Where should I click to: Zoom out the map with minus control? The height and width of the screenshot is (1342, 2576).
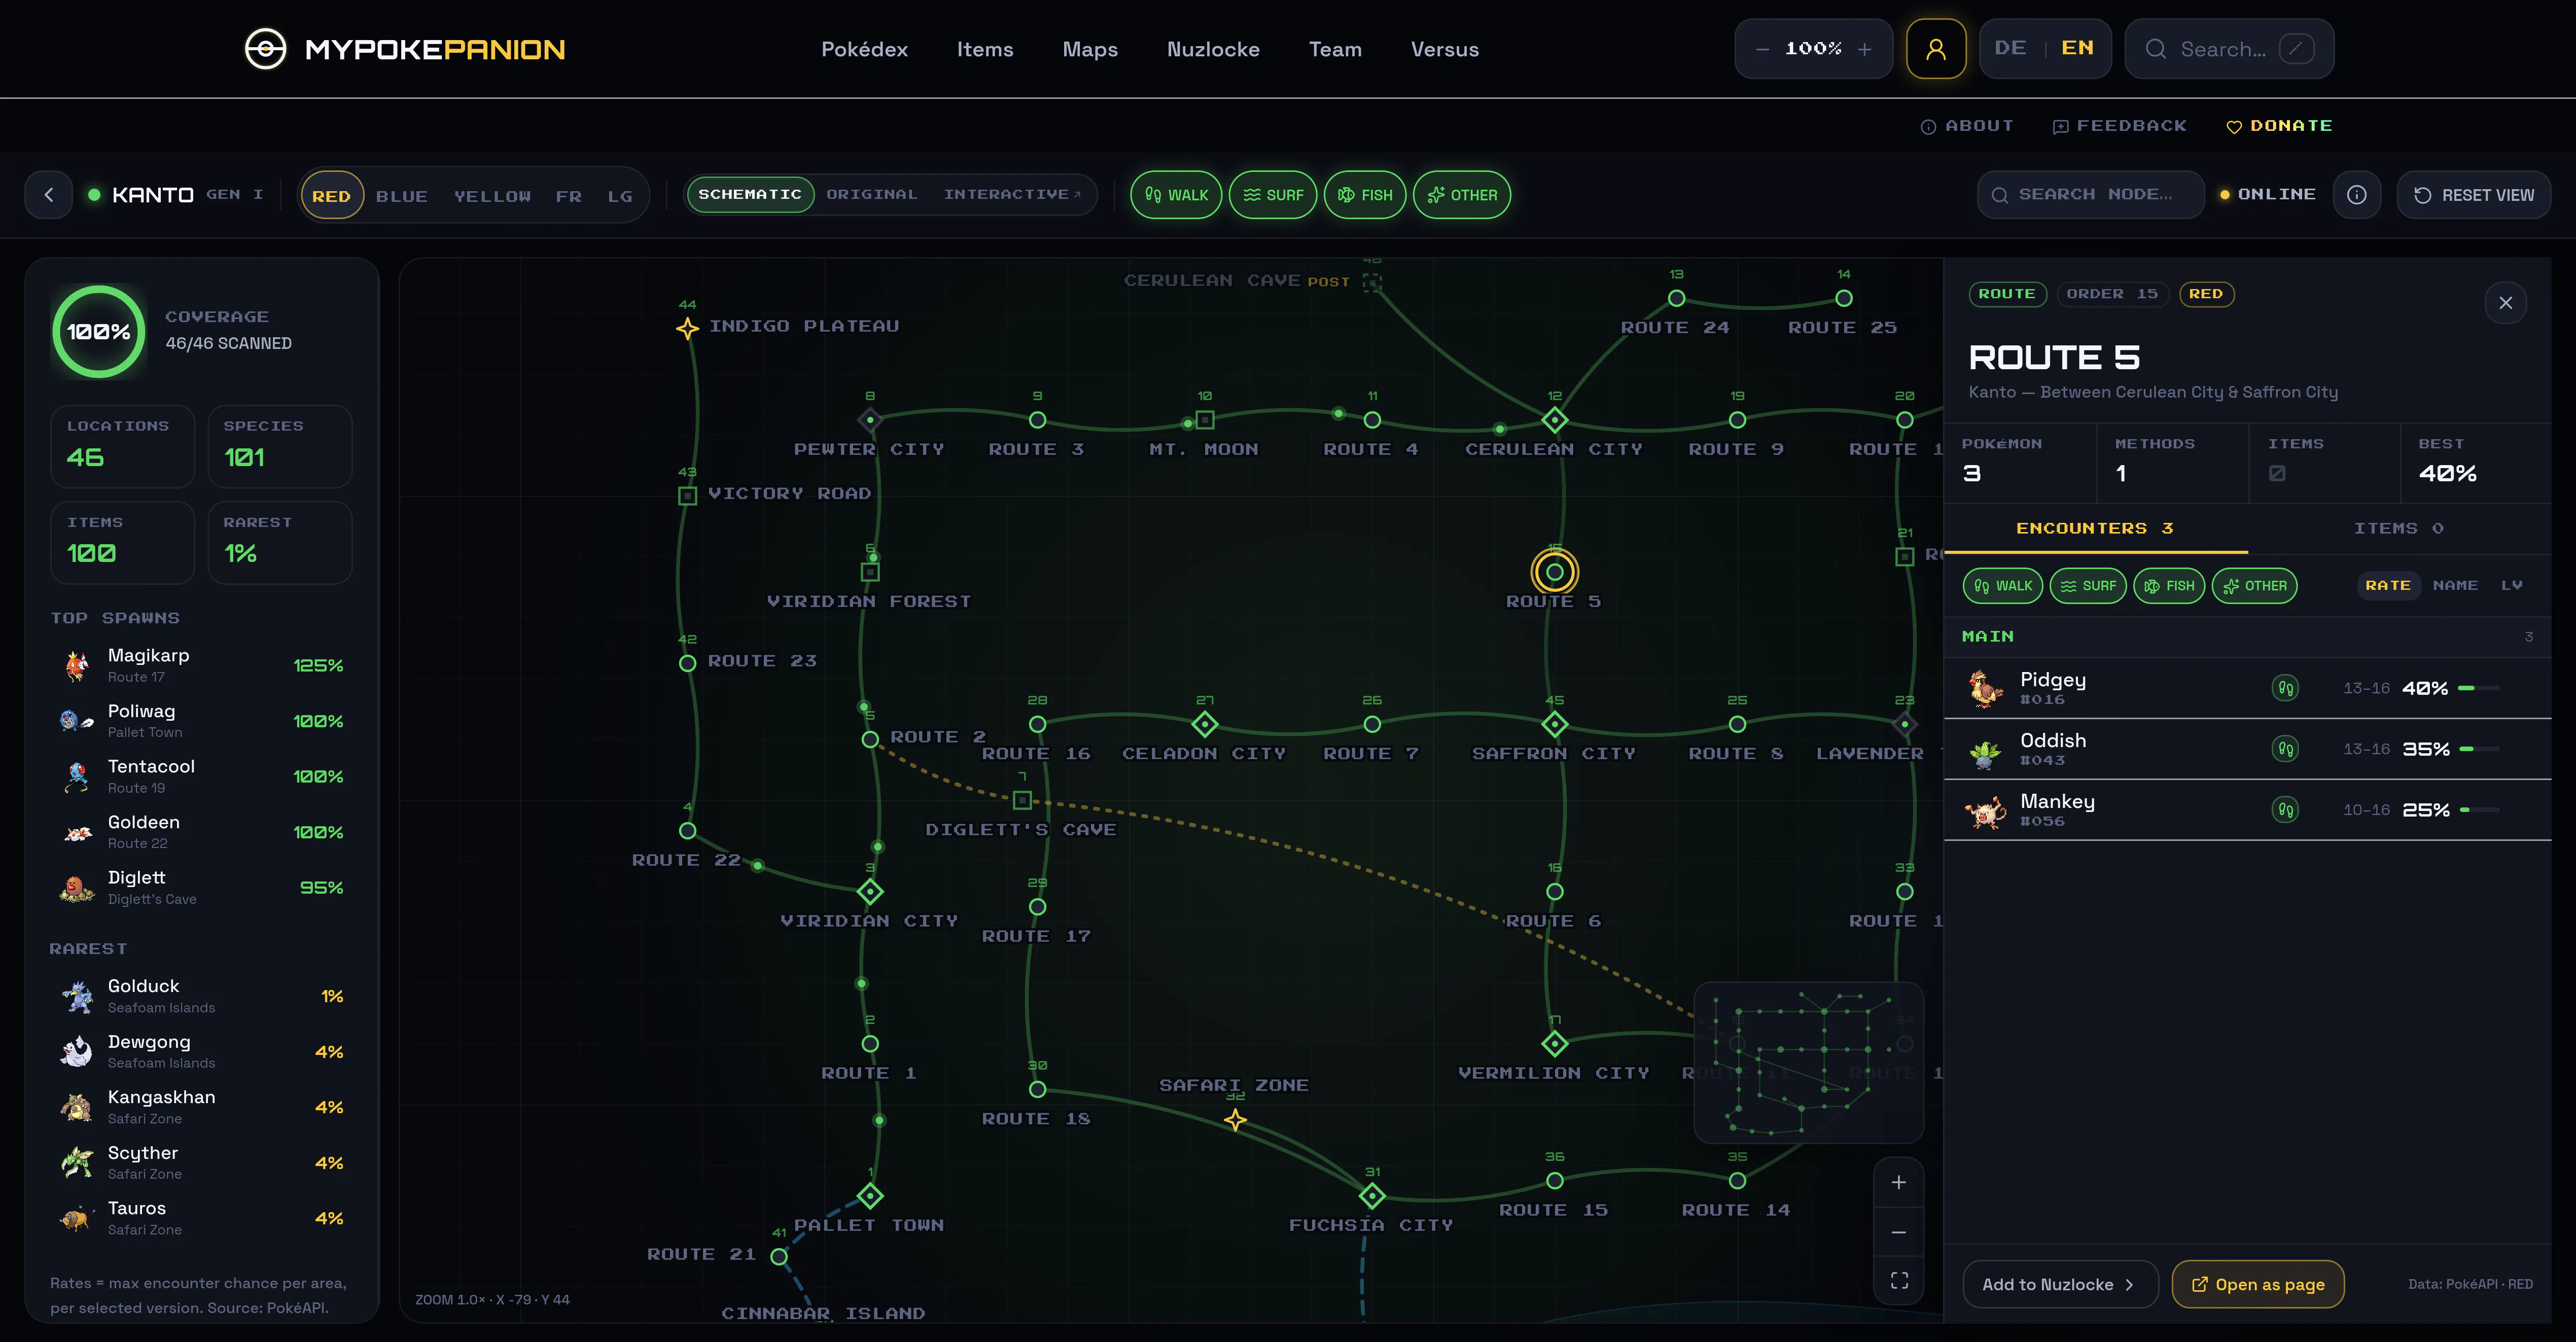pyautogui.click(x=1898, y=1232)
